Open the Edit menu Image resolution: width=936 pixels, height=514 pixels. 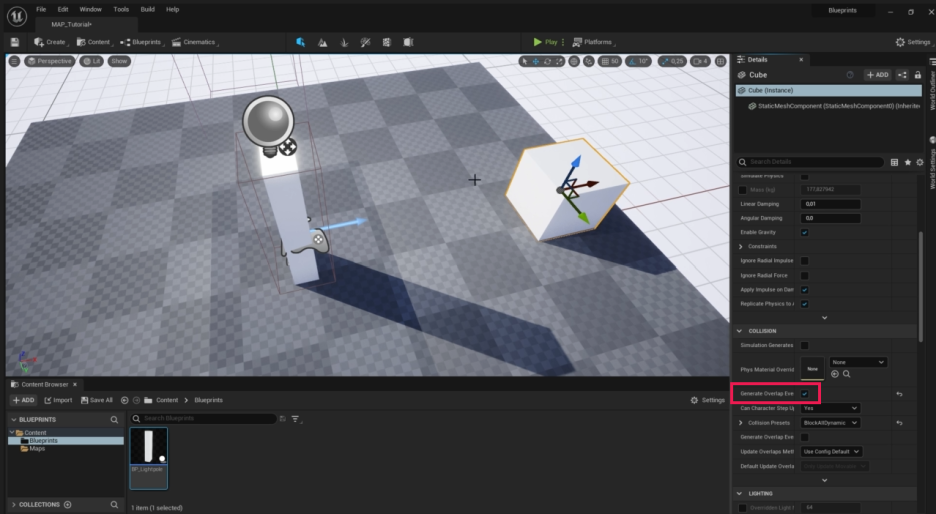pos(63,10)
